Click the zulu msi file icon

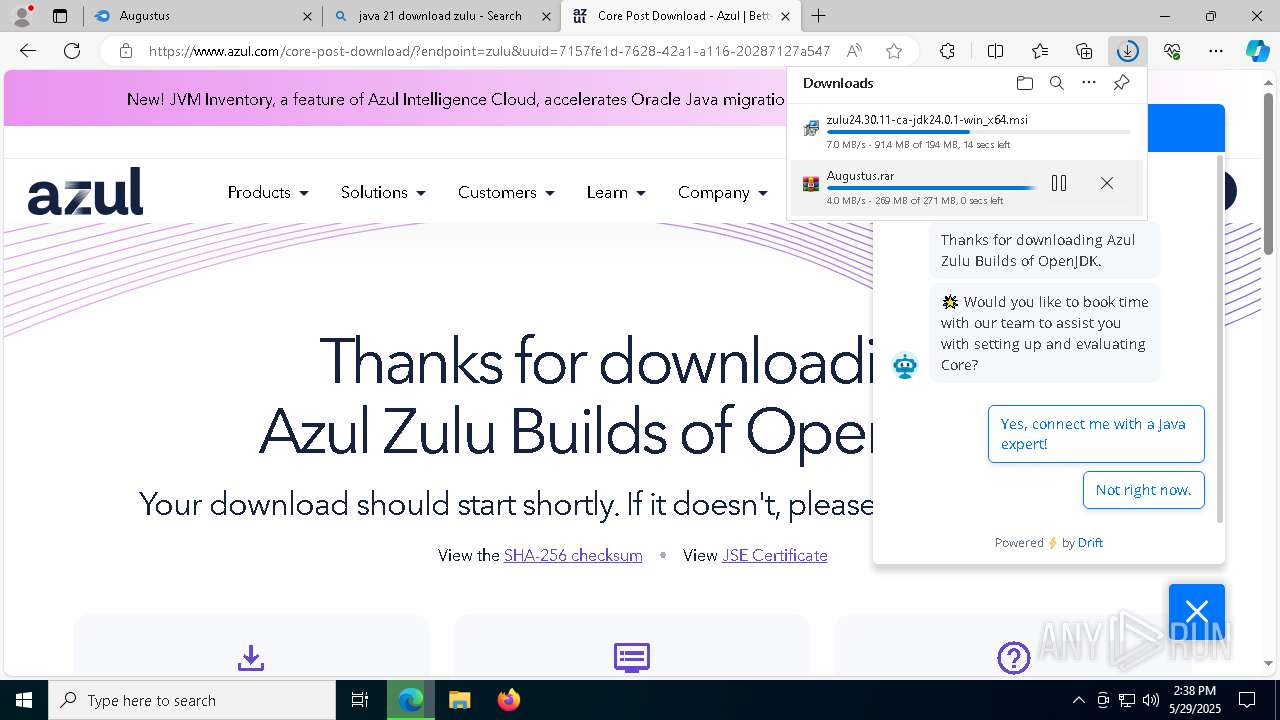811,128
